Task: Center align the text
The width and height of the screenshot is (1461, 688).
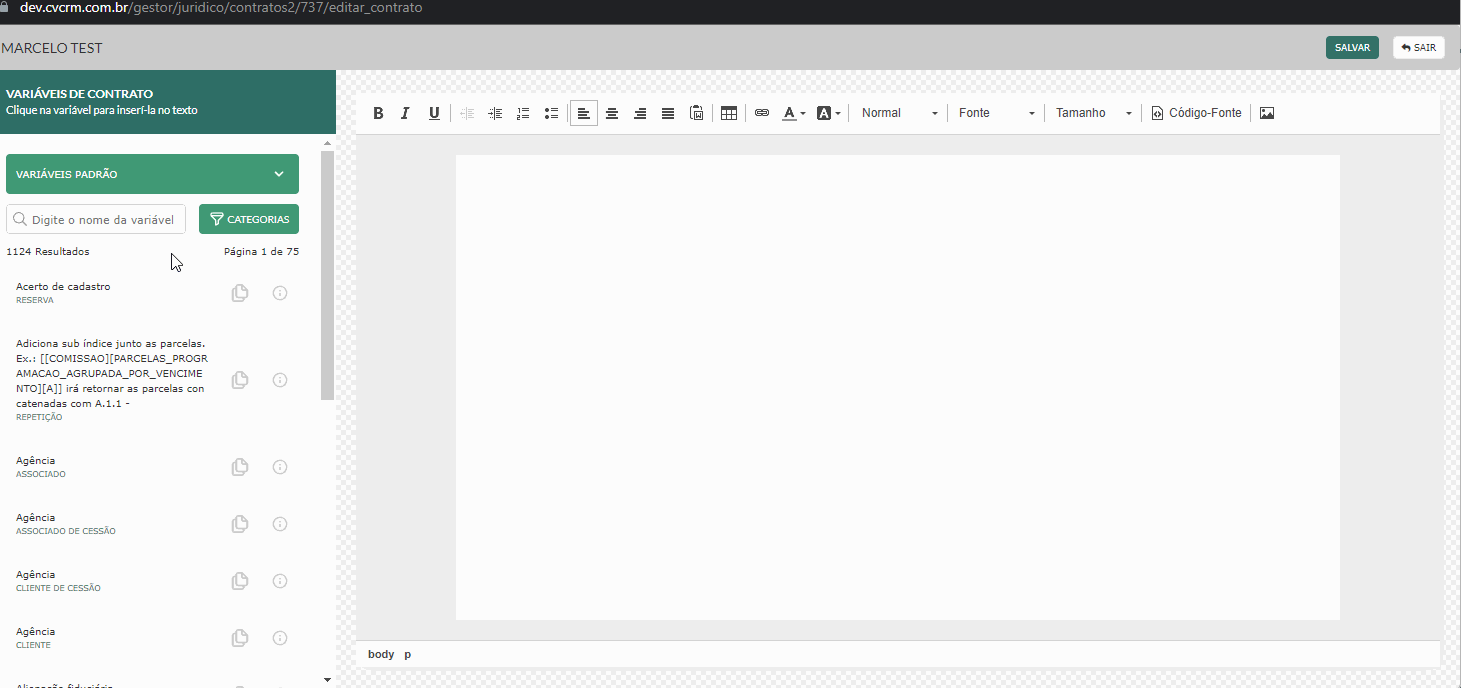Action: (612, 113)
